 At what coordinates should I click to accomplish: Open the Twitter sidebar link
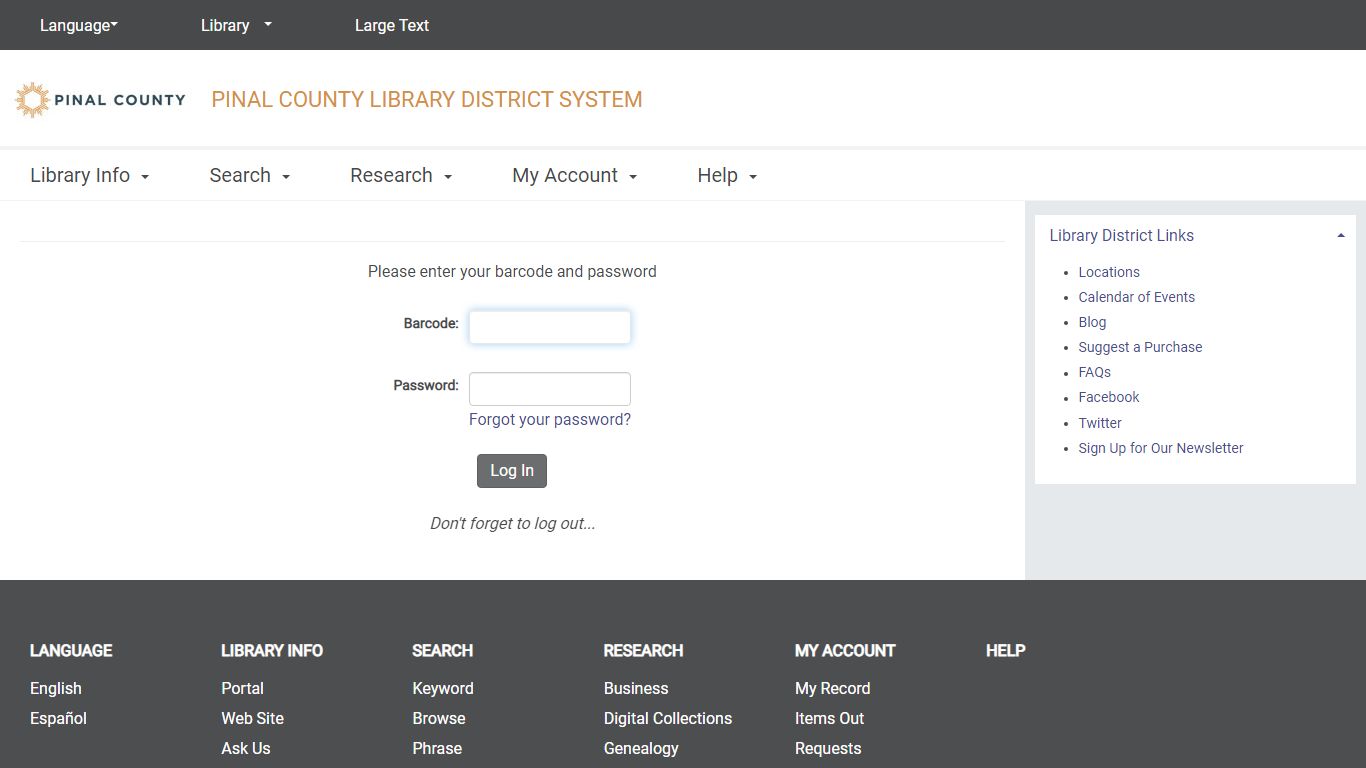[x=1100, y=423]
